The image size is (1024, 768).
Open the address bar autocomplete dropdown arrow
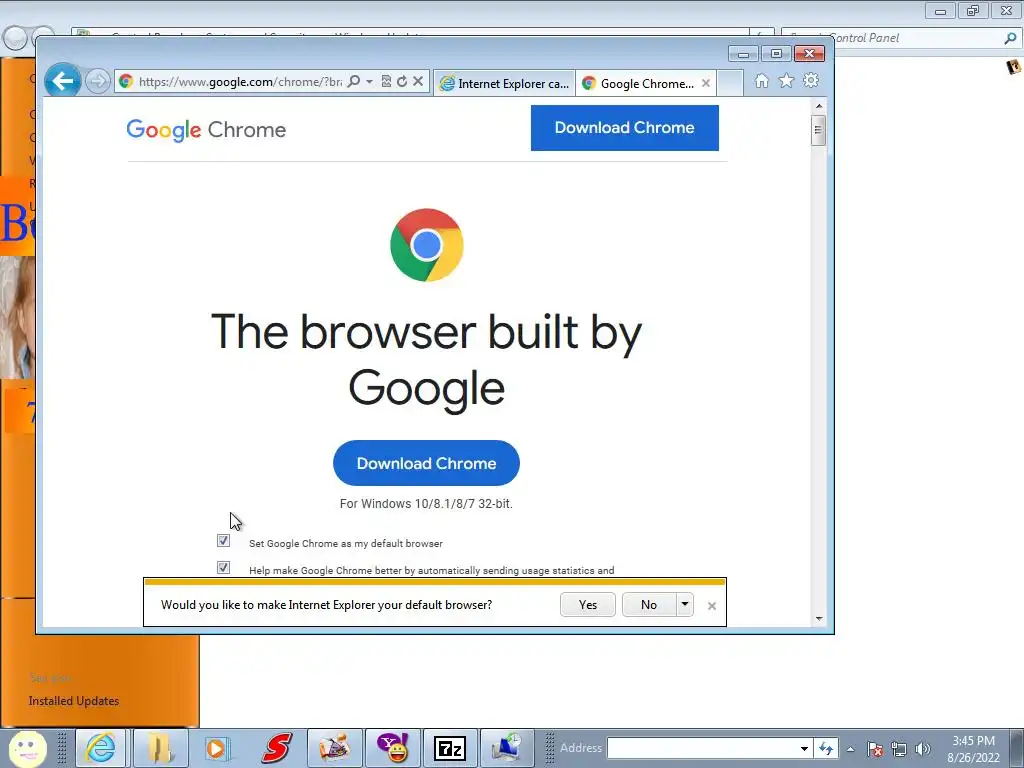(370, 82)
